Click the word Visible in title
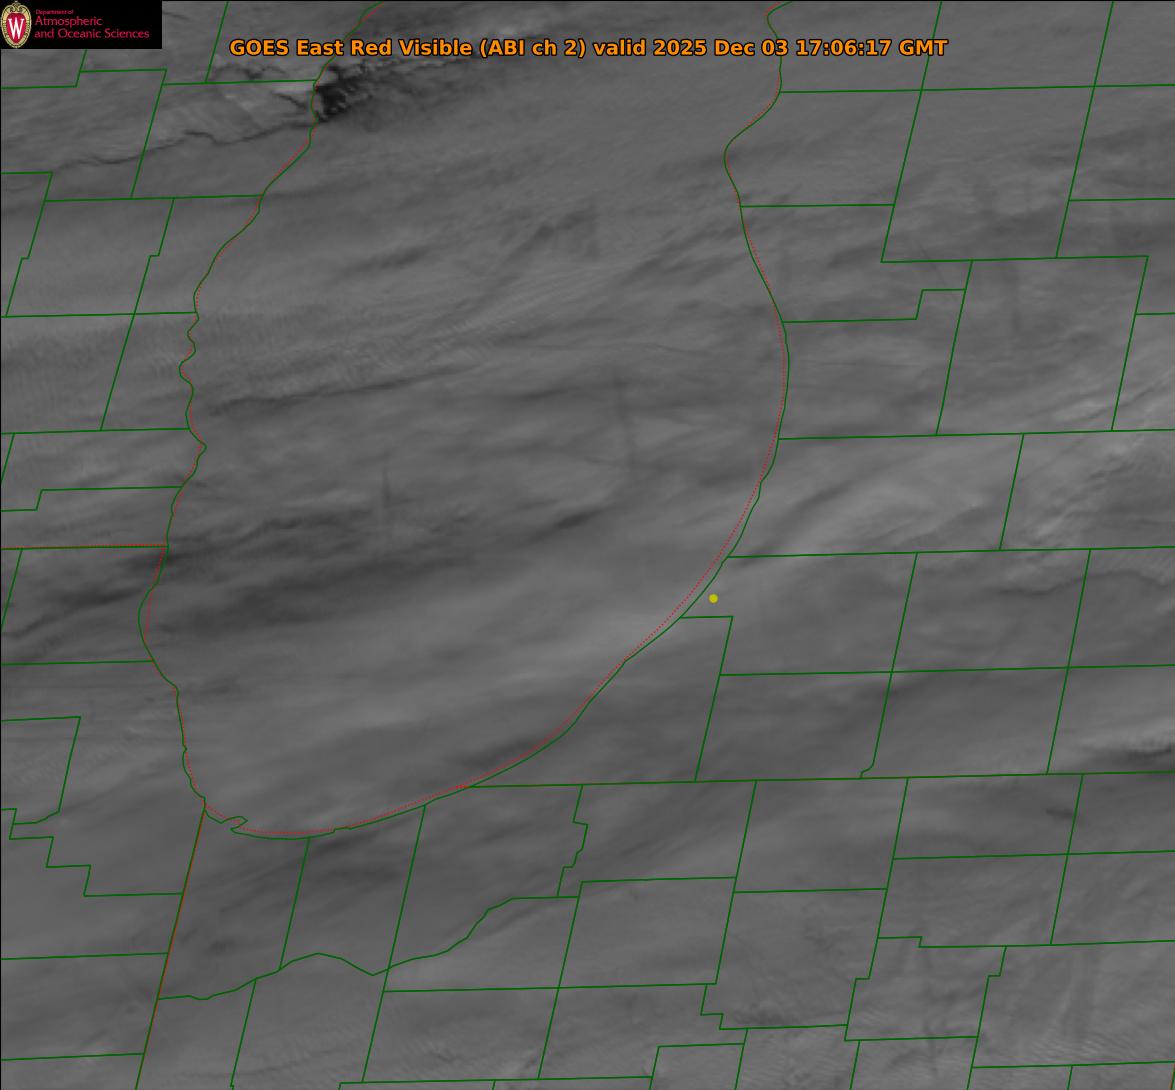Screen dimensions: 1175x1090 434,48
